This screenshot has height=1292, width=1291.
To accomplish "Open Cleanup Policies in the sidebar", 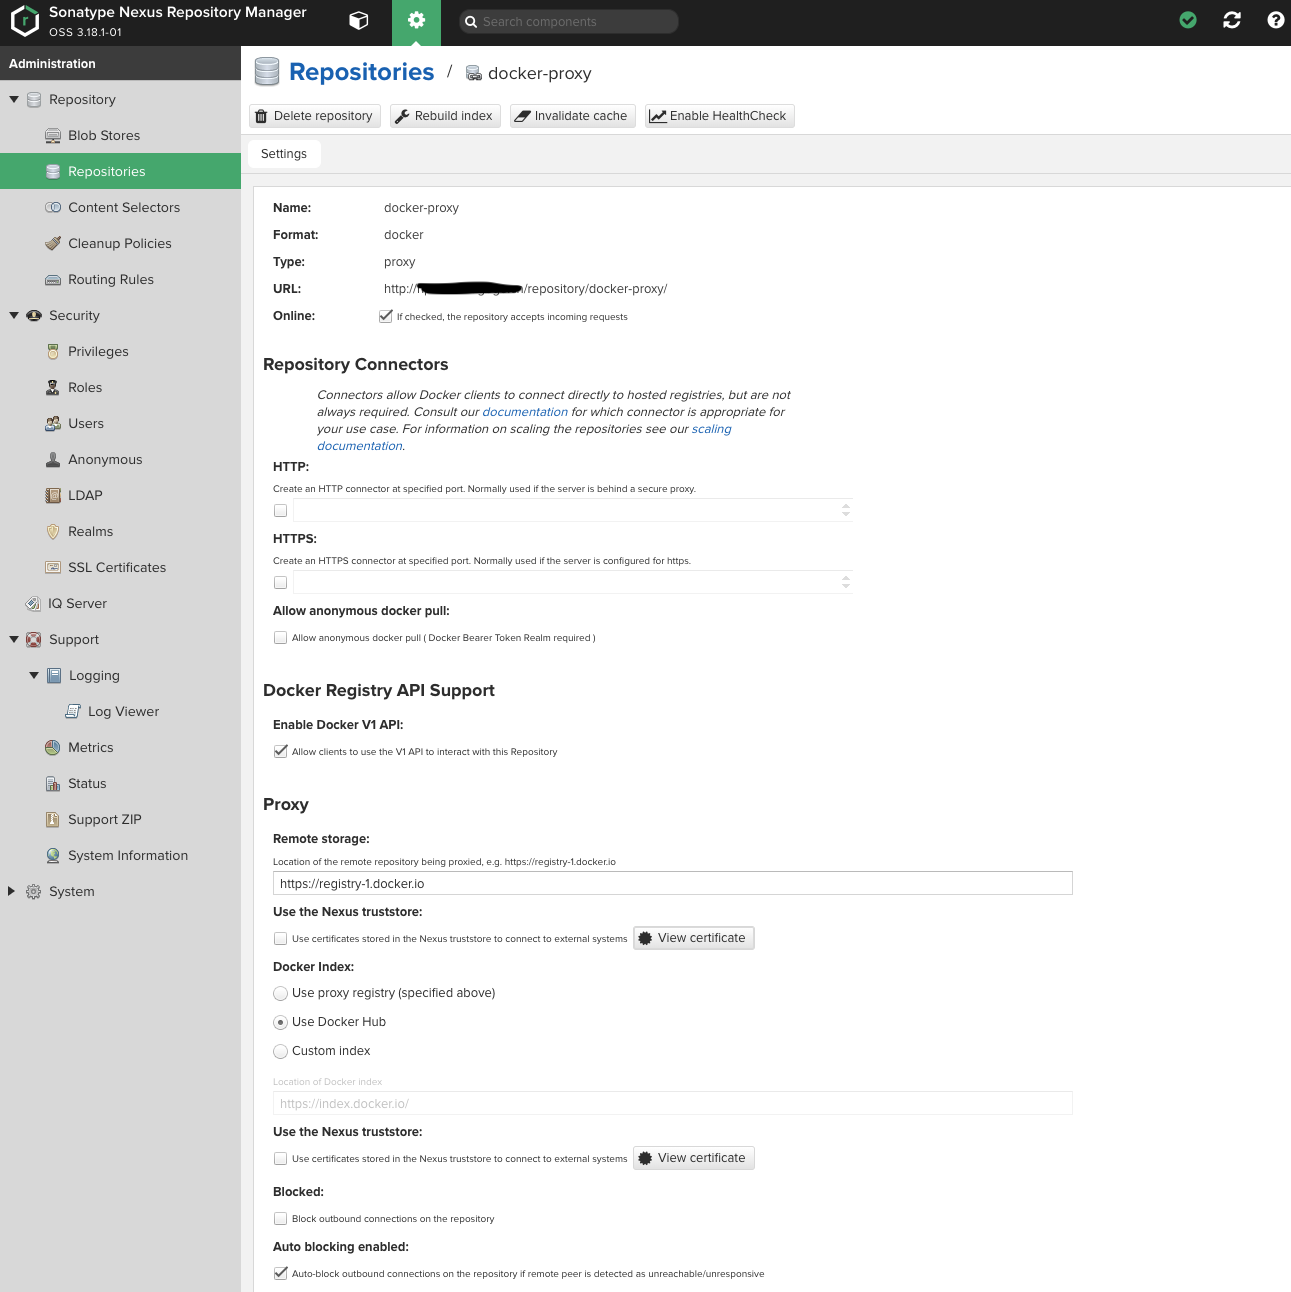I will (x=120, y=243).
